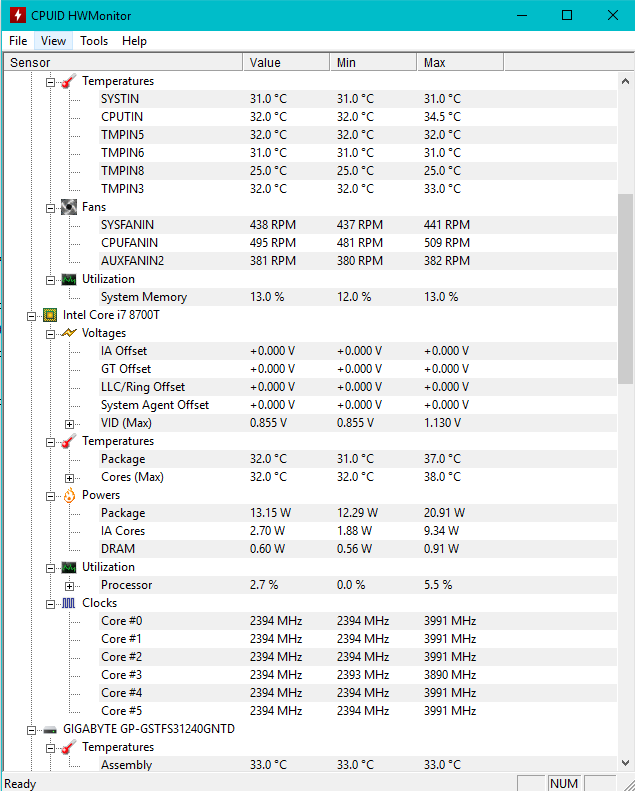Click the Value column header
The image size is (635, 791).
click(x=286, y=62)
